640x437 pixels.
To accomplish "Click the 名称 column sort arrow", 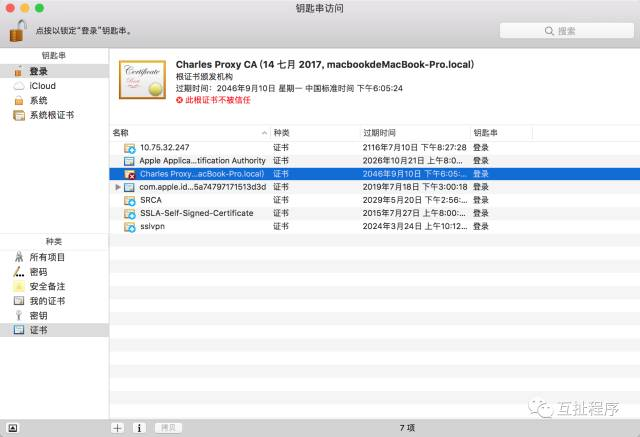I will tap(264, 133).
